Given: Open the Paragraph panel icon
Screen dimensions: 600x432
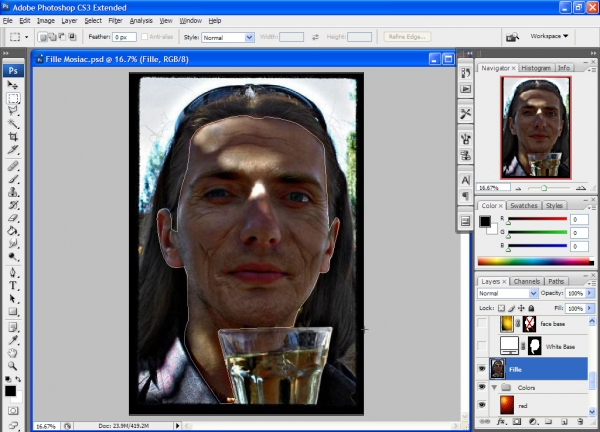Looking at the screenshot, I should [465, 196].
